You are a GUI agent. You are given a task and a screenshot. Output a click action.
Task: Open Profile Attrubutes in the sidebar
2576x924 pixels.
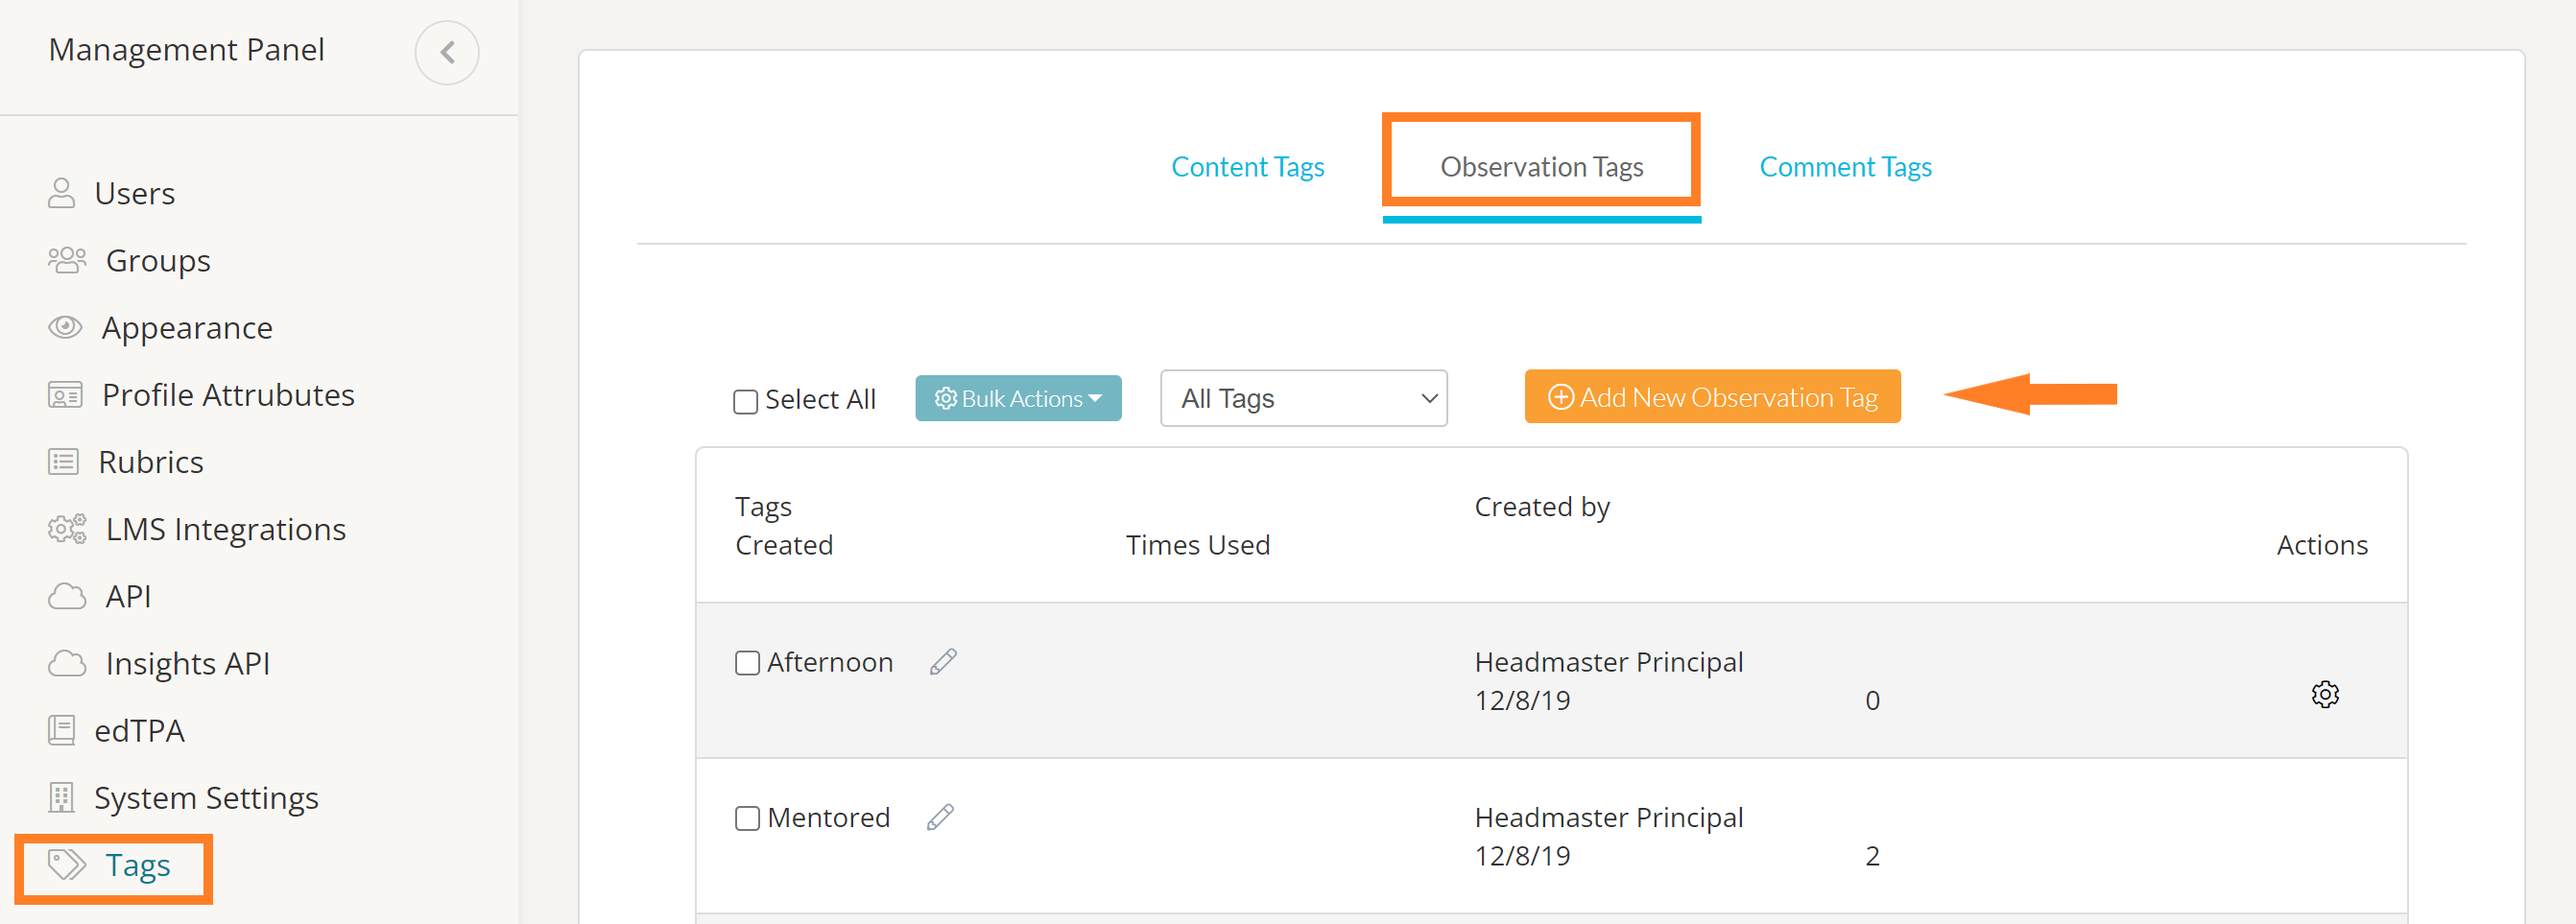(x=228, y=395)
